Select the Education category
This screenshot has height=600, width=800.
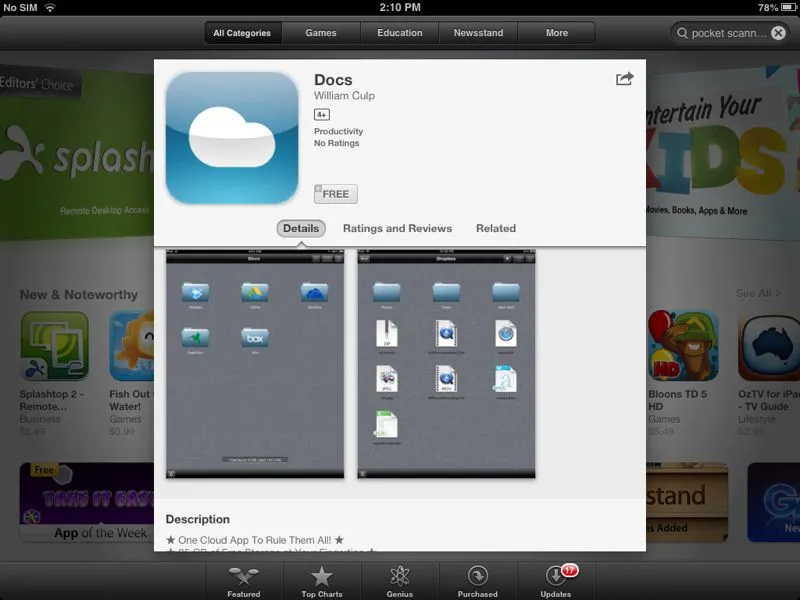(400, 33)
